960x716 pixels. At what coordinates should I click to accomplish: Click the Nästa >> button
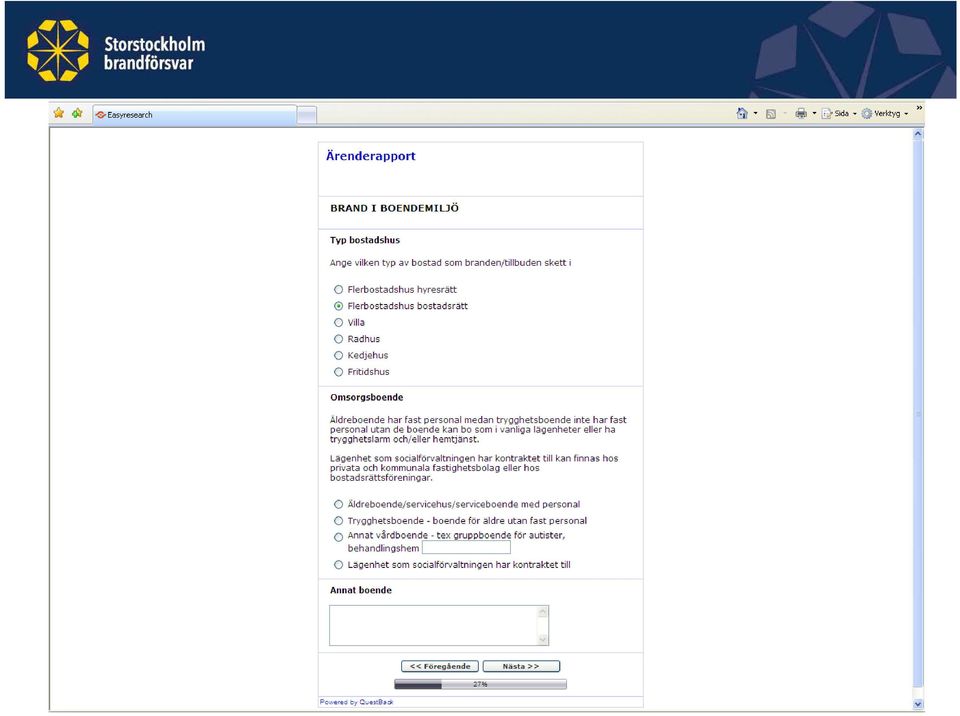tap(521, 666)
